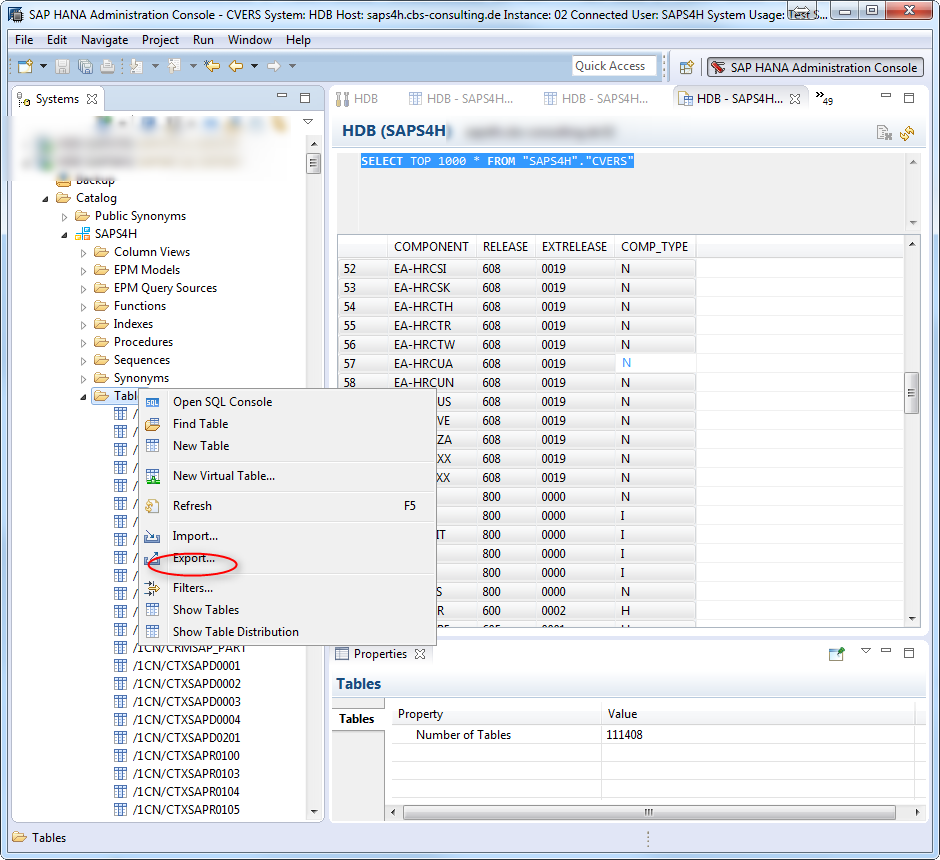The image size is (940, 860).
Task: Open the Systems view menu triangle
Action: (308, 122)
